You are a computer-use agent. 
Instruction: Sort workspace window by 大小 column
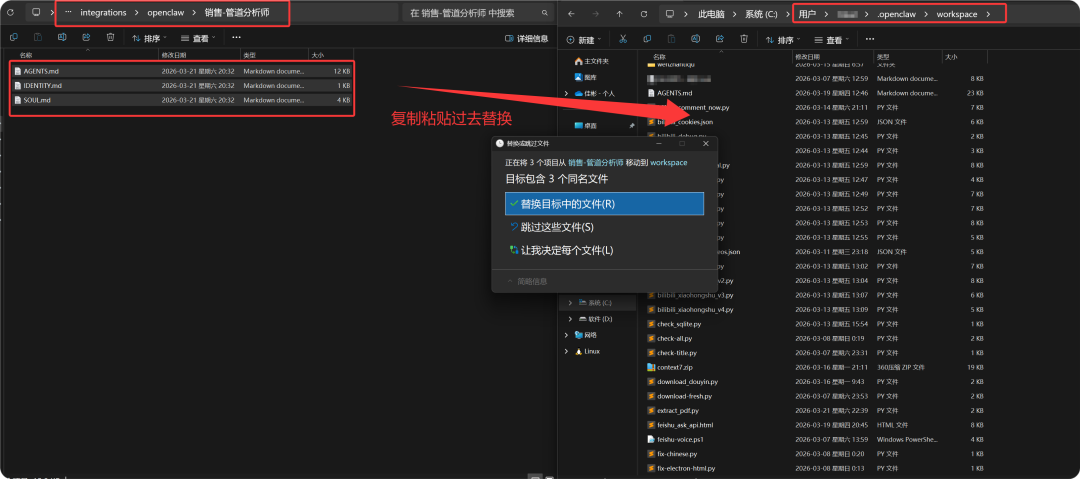pos(964,56)
